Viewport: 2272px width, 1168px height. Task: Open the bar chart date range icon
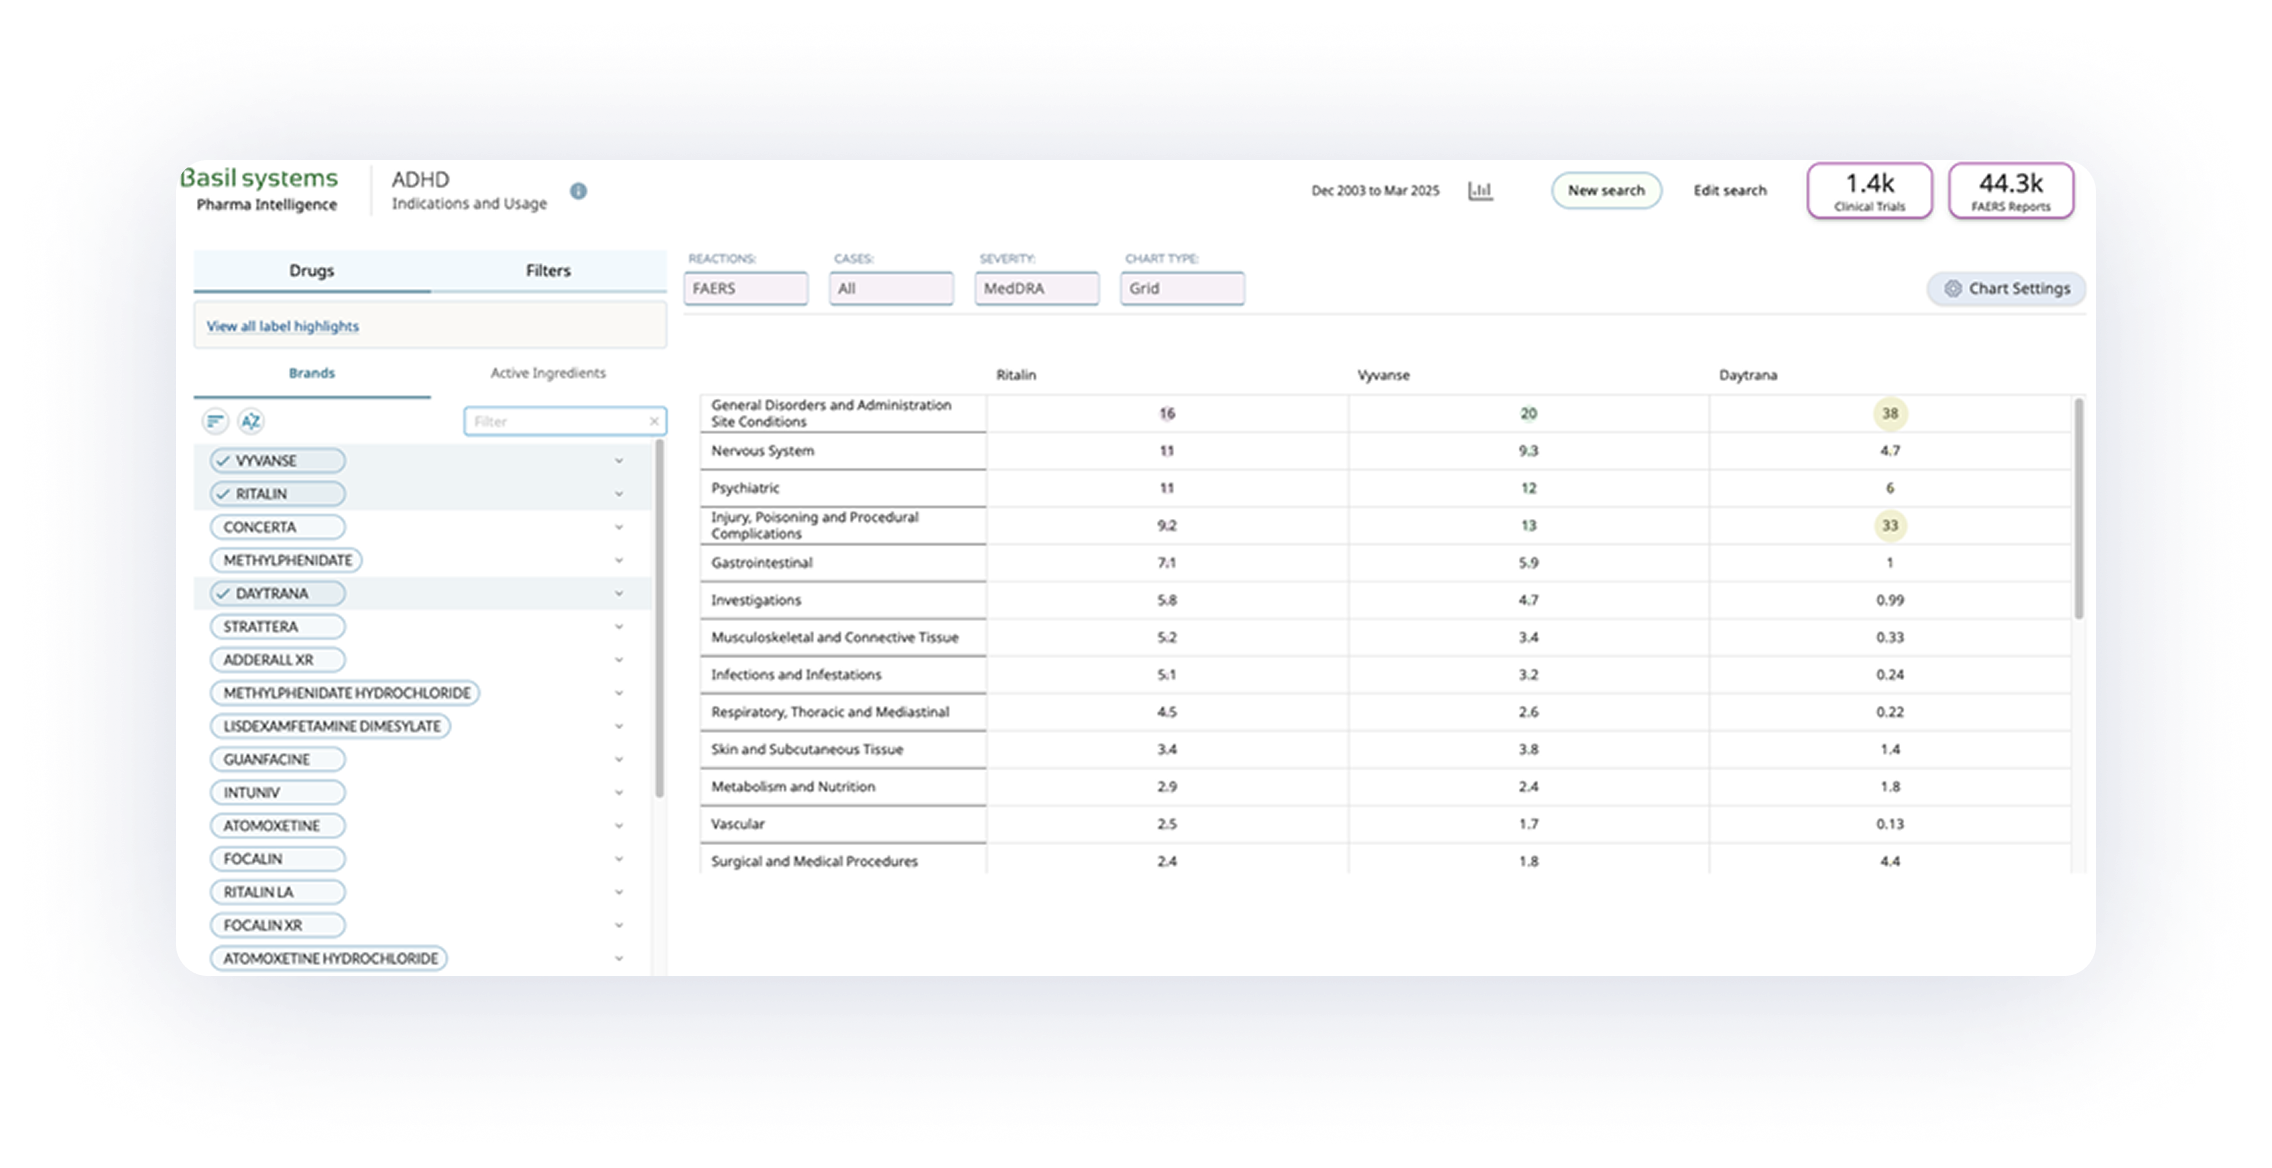[1480, 190]
